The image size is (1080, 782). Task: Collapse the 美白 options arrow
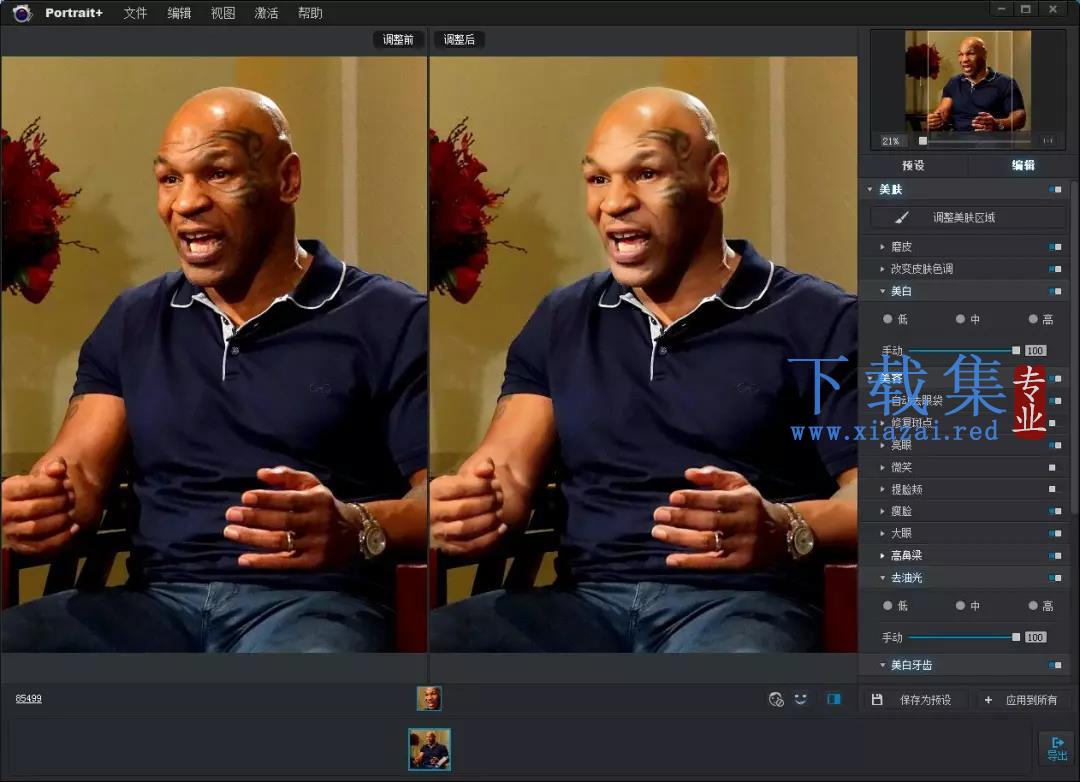click(x=882, y=291)
